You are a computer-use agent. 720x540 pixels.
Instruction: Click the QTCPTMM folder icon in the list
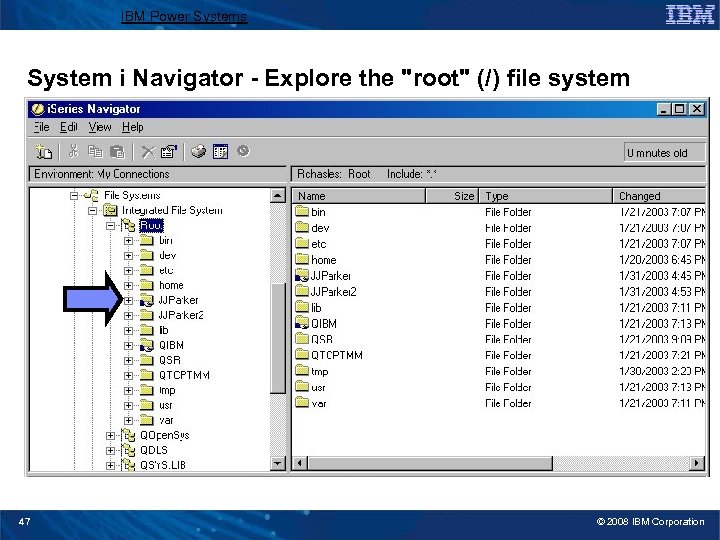point(302,355)
